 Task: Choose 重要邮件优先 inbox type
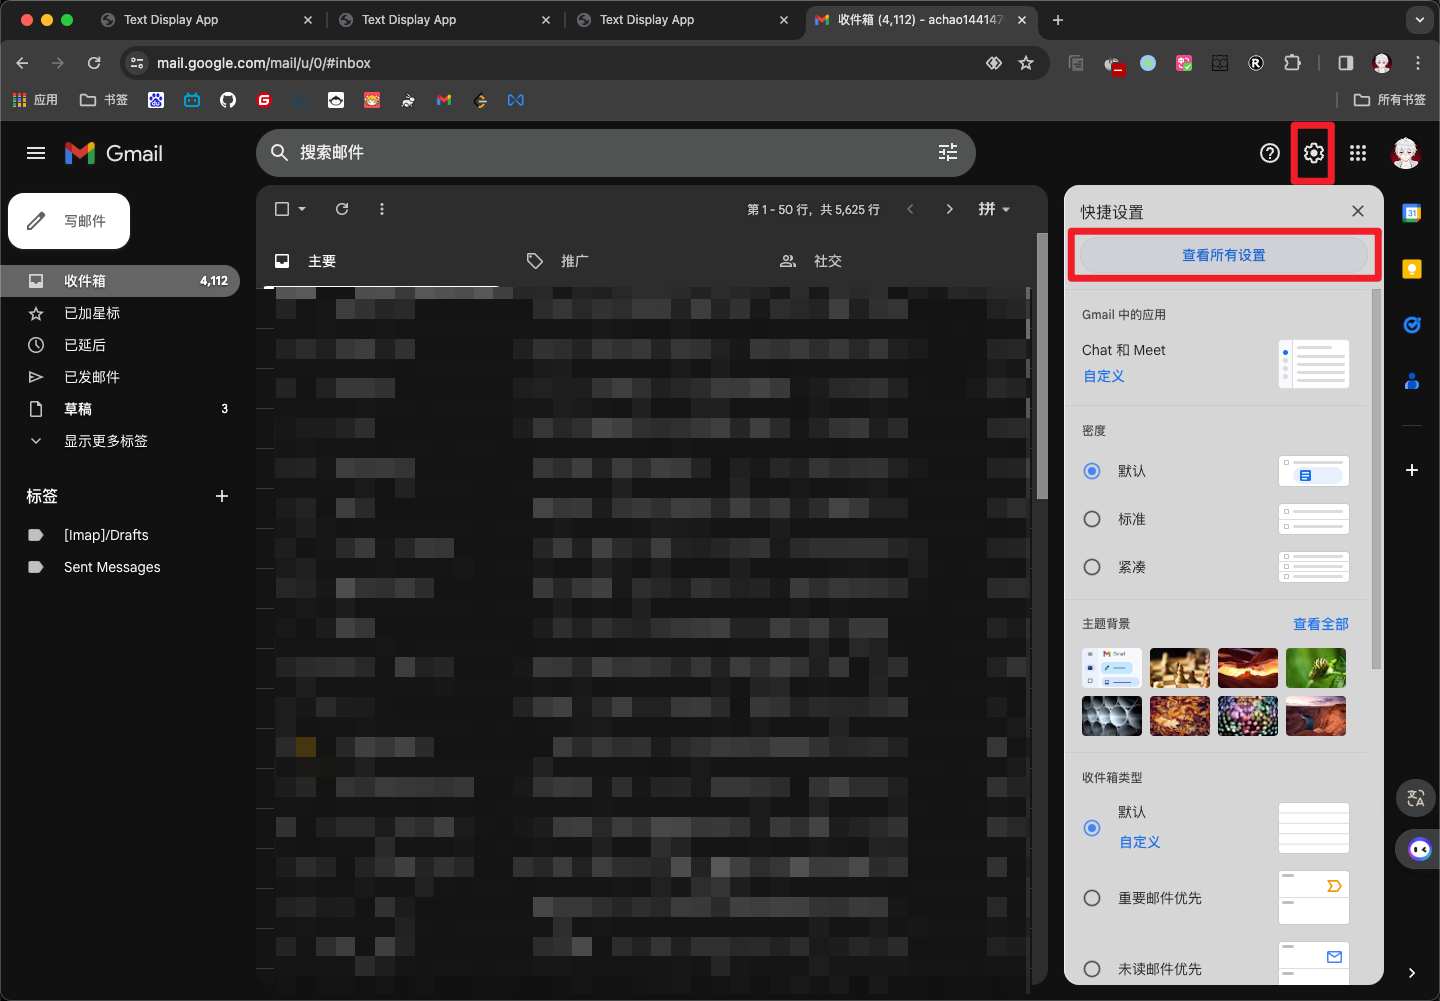pos(1092,898)
